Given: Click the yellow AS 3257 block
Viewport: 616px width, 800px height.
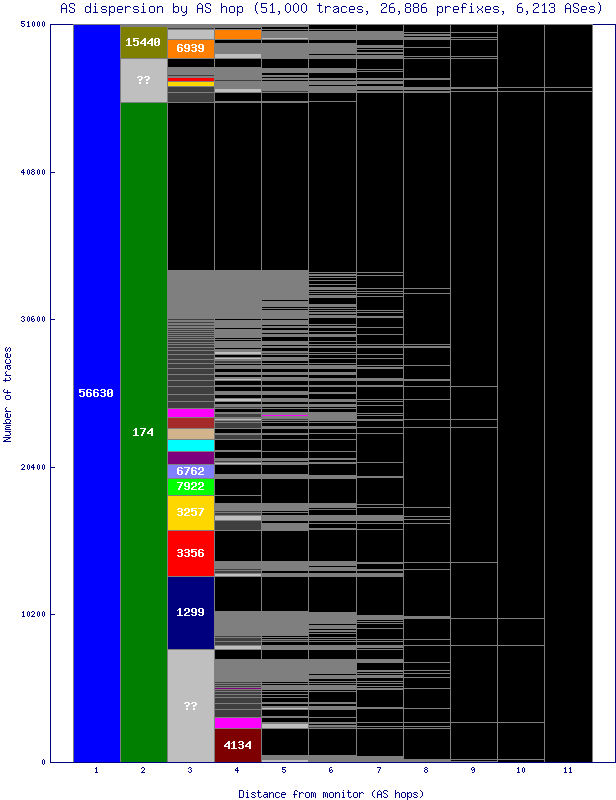Looking at the screenshot, I should [x=190, y=512].
